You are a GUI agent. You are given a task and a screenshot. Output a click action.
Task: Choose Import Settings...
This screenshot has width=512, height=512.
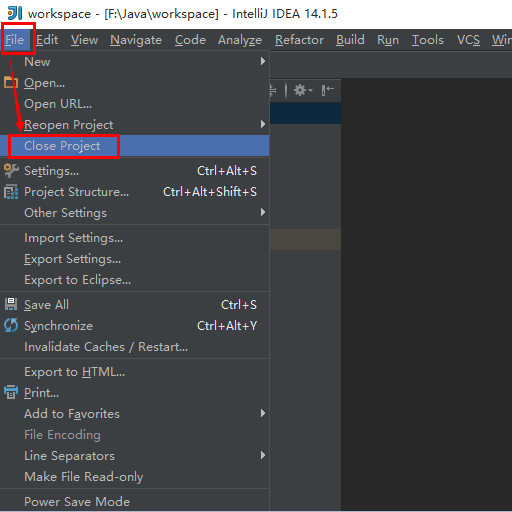[135, 238]
